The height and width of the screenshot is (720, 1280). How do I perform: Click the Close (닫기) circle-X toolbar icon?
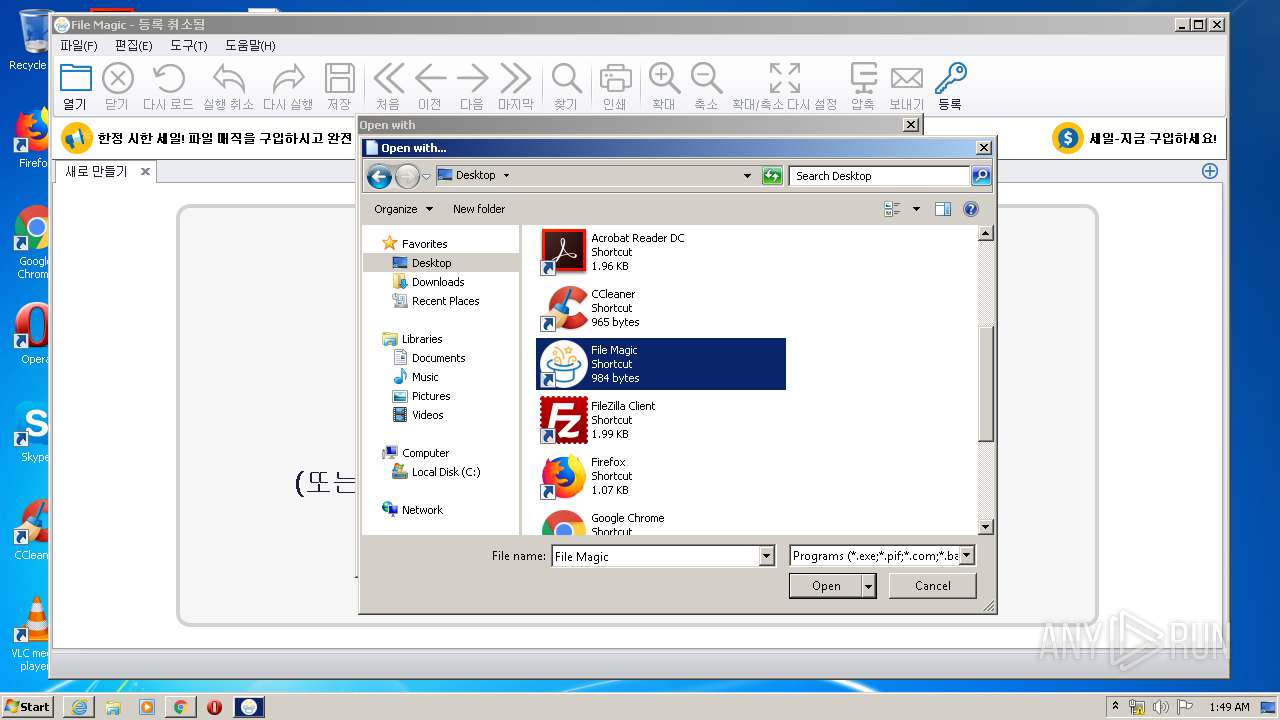118,78
